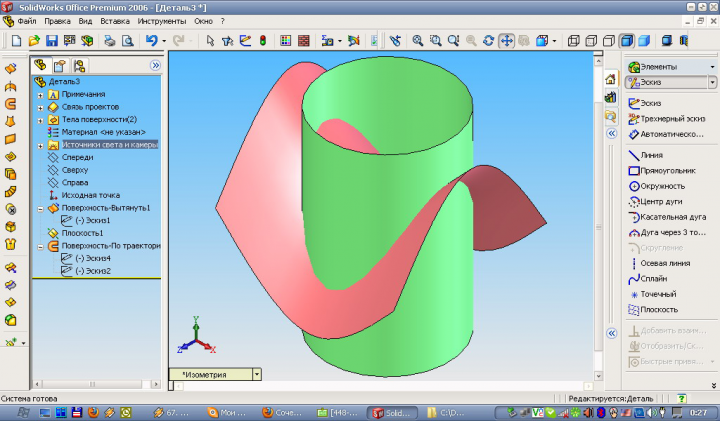Collapse the task pane double-arrow icon
Screen dimensions: 720x421
(611, 133)
